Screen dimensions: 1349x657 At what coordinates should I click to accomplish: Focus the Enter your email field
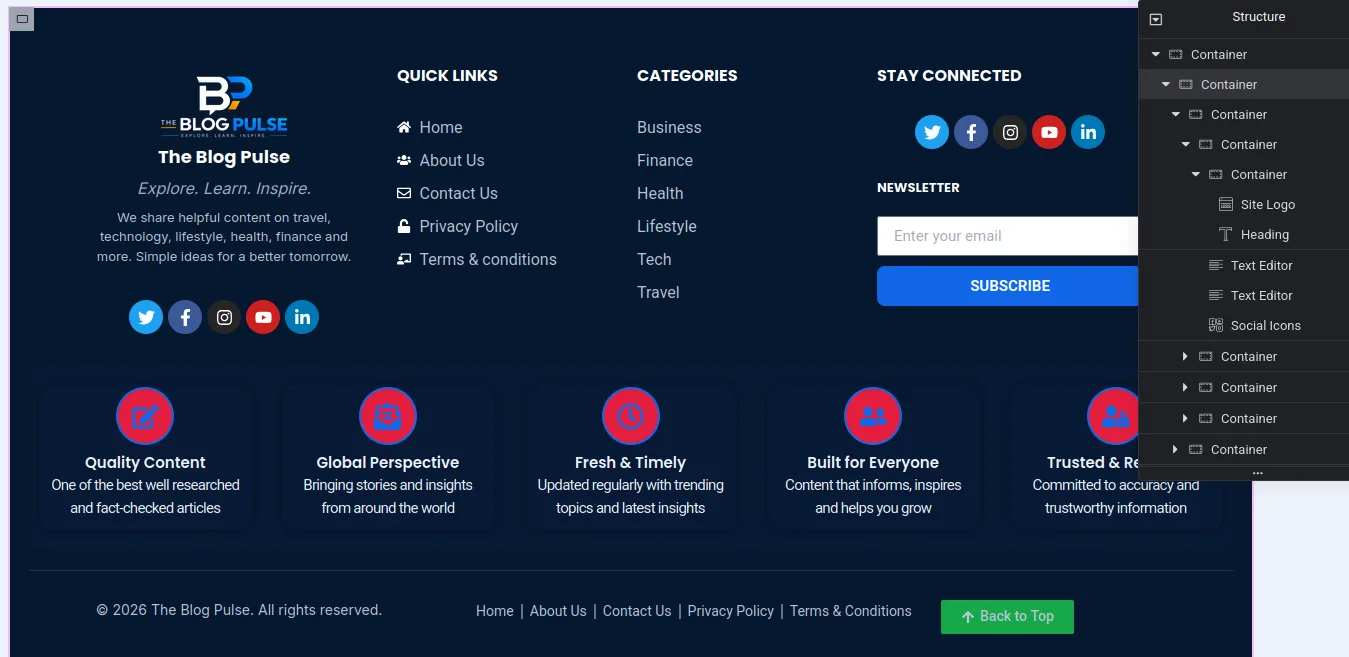click(x=1008, y=236)
